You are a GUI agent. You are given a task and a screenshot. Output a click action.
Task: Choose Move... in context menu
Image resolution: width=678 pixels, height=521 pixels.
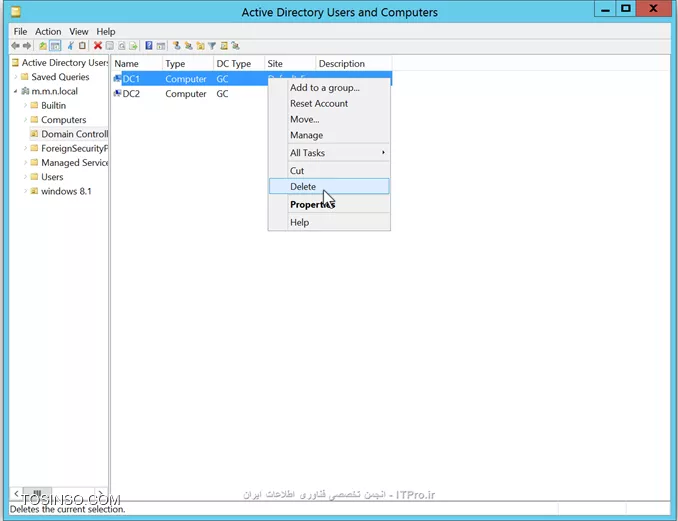point(329,119)
